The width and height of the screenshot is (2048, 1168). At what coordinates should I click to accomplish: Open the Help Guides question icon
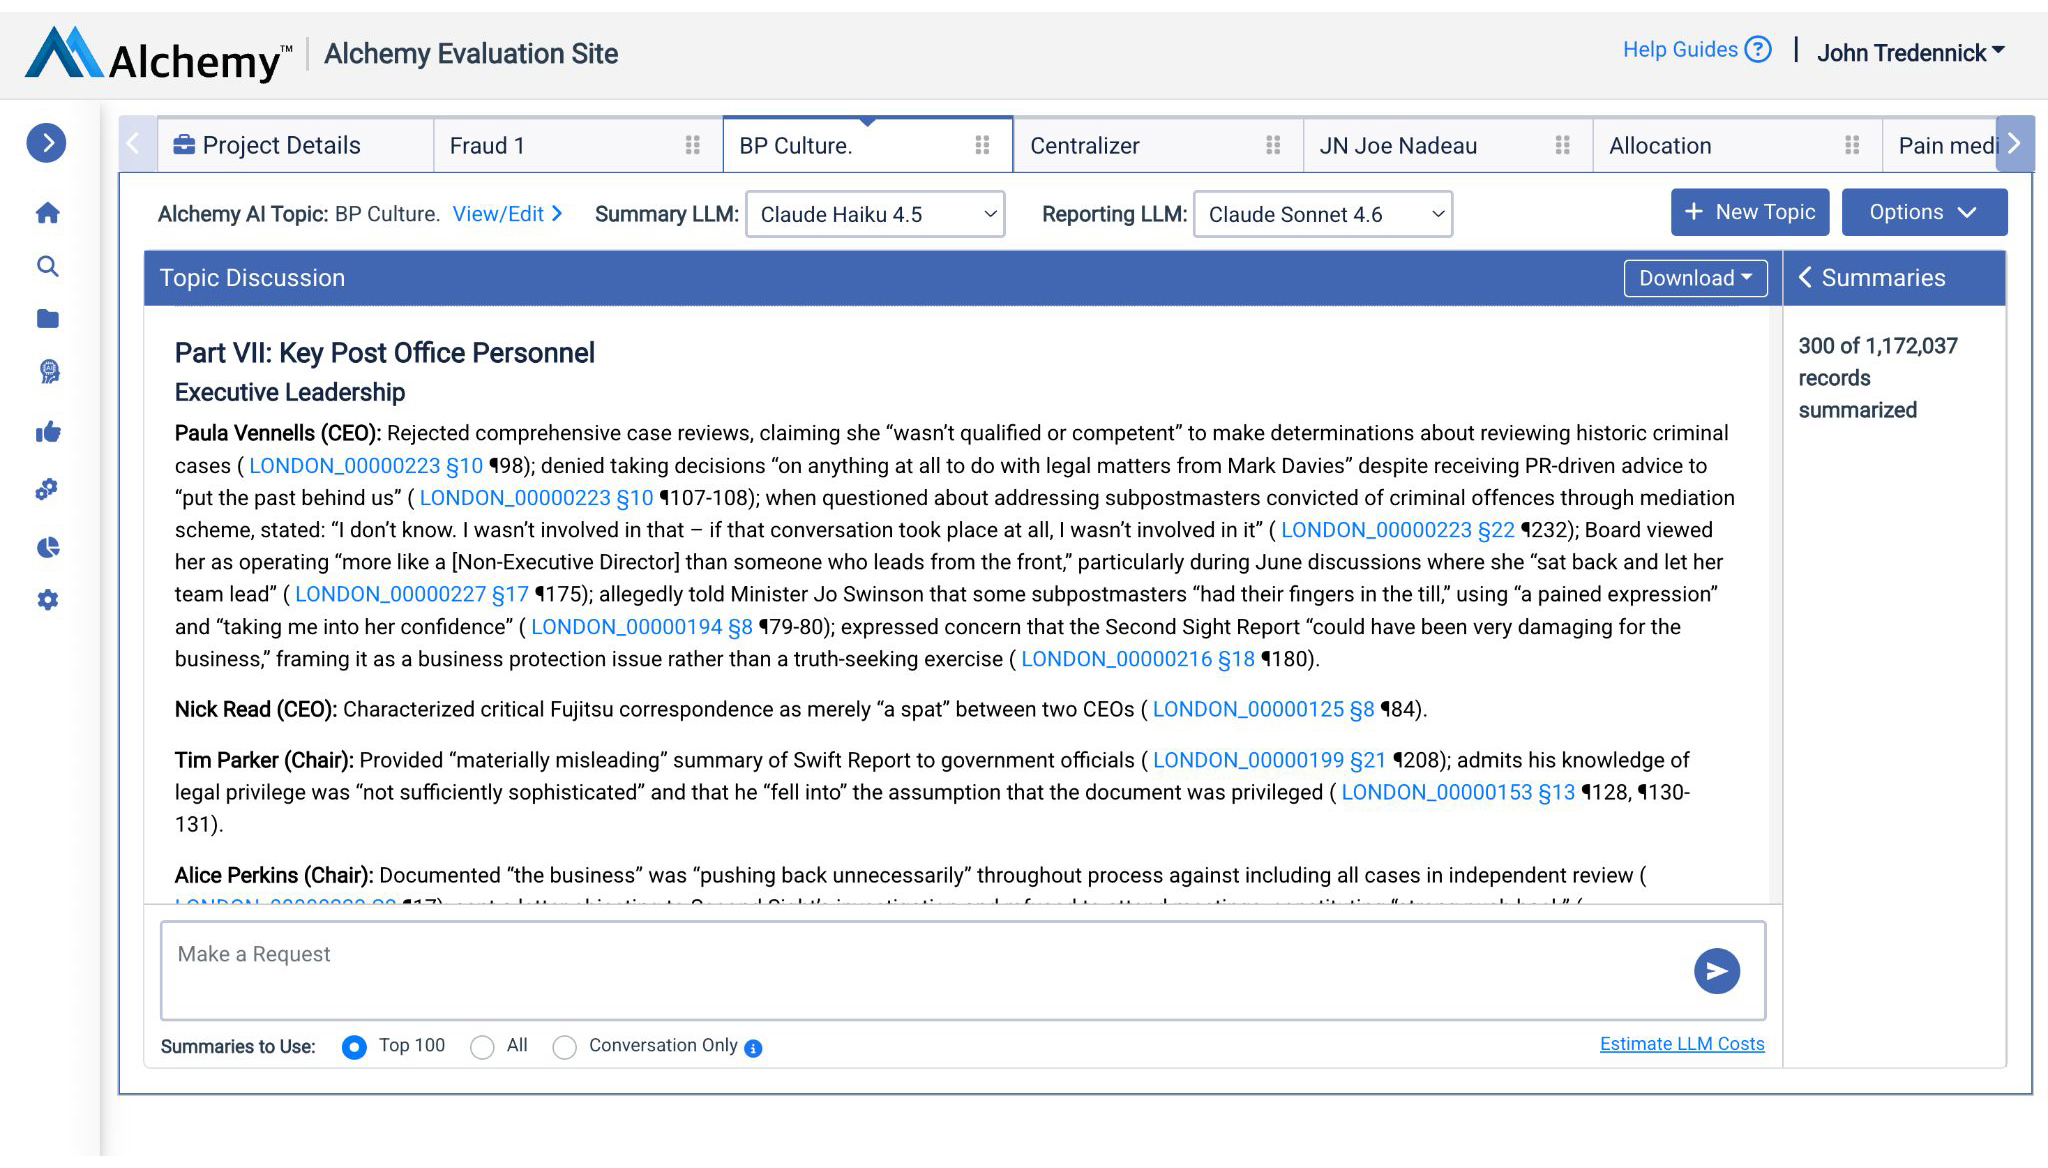pos(1757,49)
